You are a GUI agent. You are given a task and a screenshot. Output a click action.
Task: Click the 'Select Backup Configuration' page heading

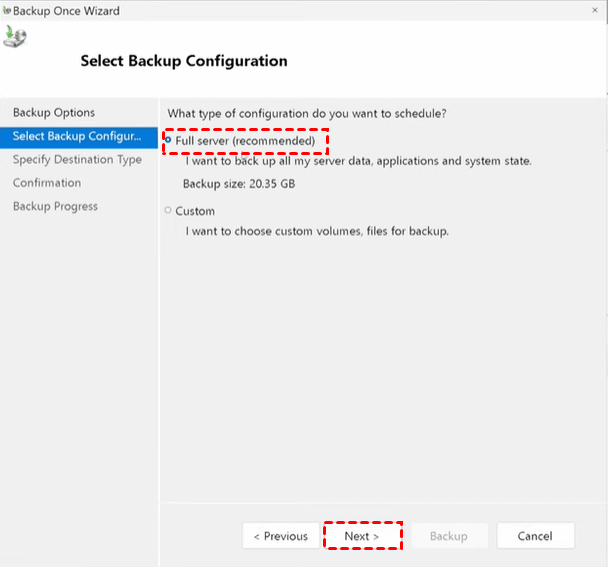[184, 61]
